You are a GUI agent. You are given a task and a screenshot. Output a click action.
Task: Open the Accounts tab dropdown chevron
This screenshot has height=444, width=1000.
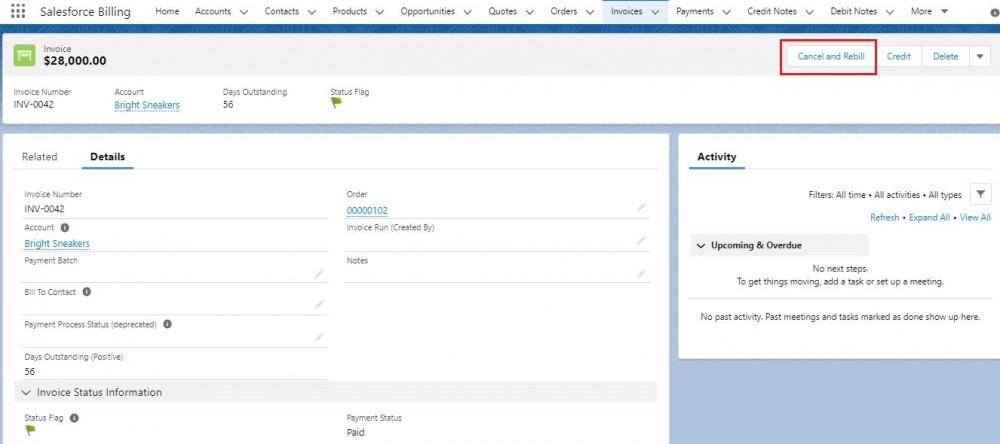243,11
